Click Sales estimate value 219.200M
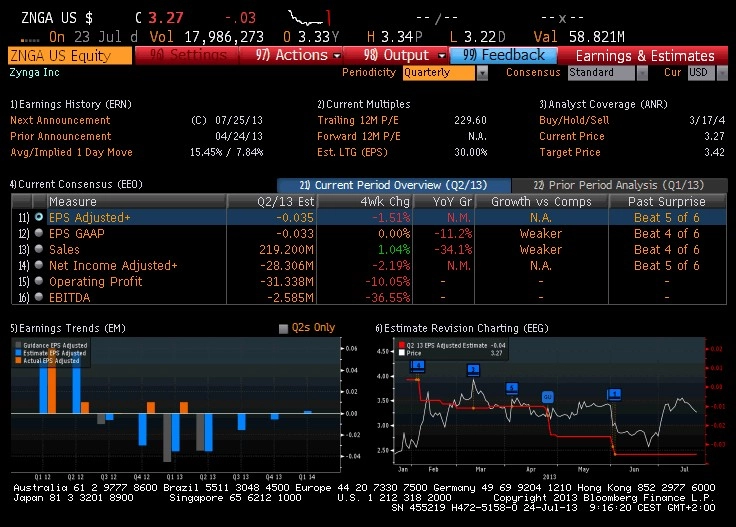 coord(286,249)
